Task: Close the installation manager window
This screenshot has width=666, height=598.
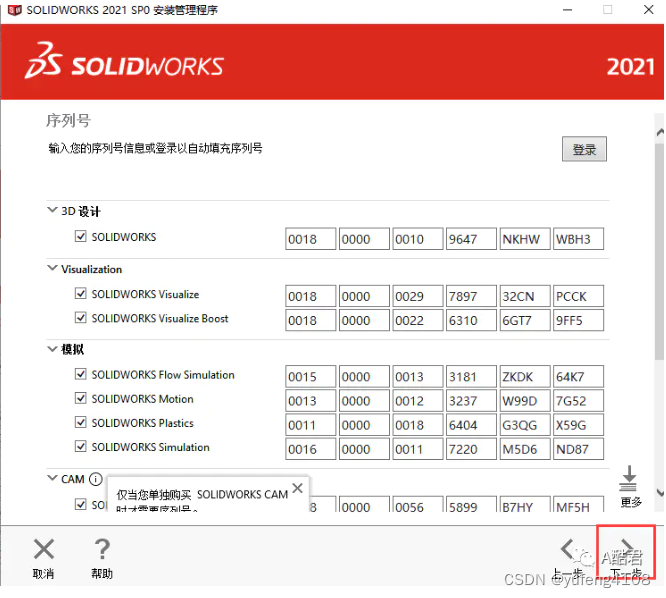Action: click(649, 10)
